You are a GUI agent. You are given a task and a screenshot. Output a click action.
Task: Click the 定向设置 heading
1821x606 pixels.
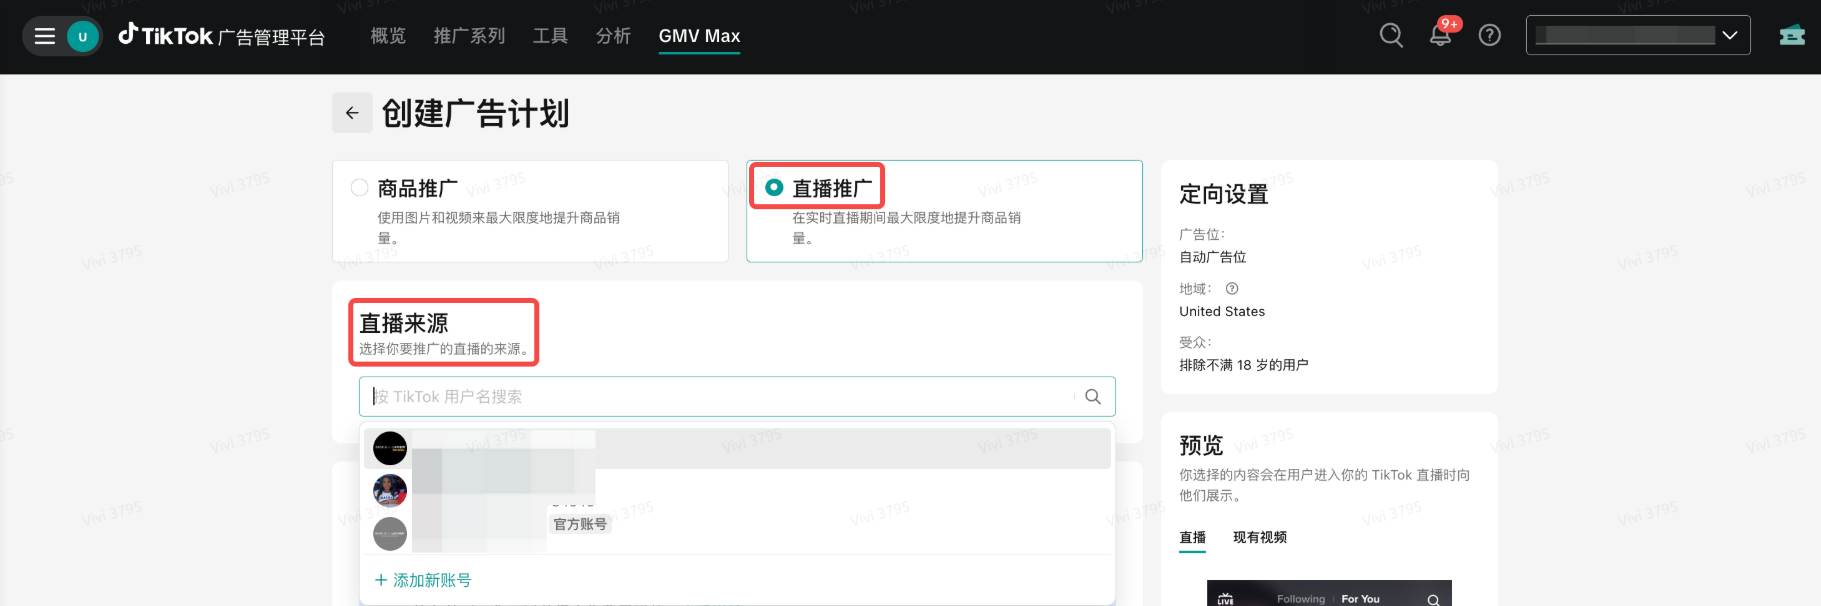tap(1224, 194)
